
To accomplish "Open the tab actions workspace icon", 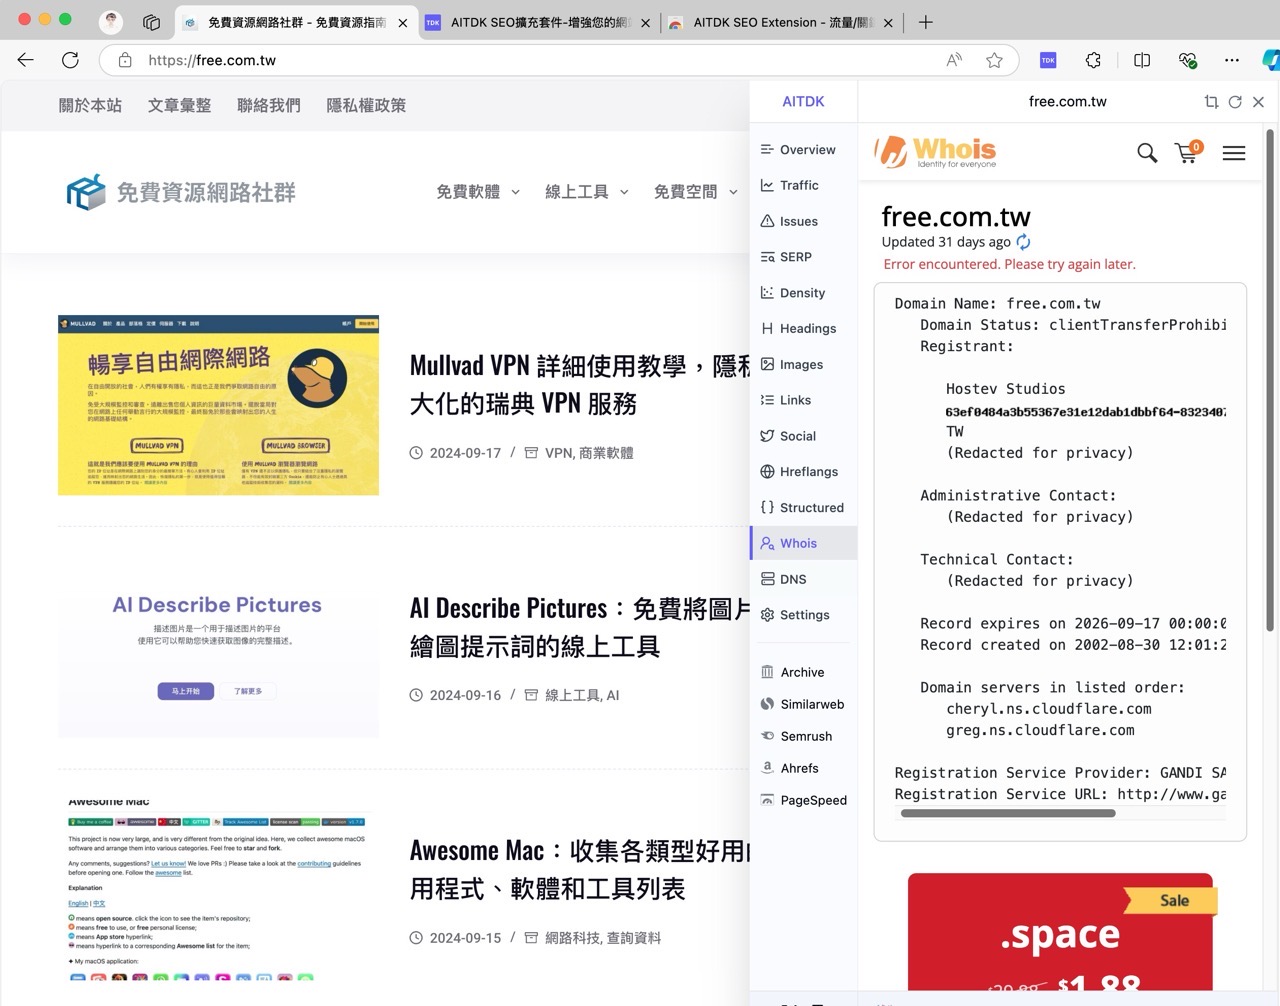I will 151,22.
